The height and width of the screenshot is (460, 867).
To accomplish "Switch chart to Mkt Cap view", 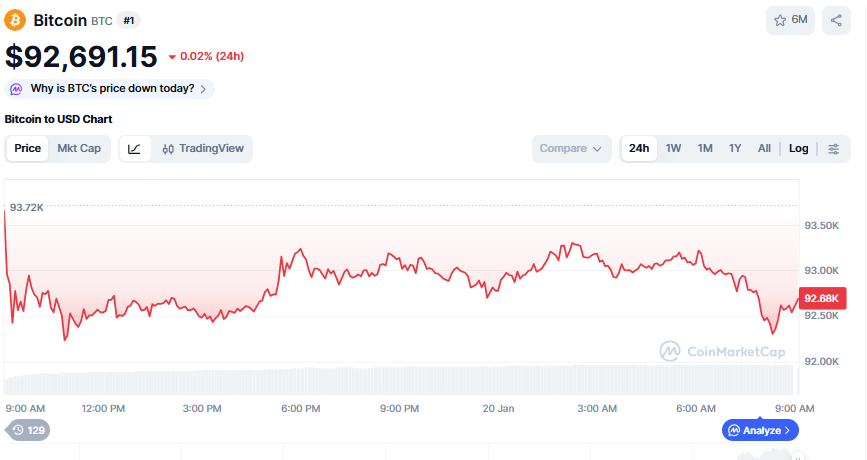I will [79, 149].
